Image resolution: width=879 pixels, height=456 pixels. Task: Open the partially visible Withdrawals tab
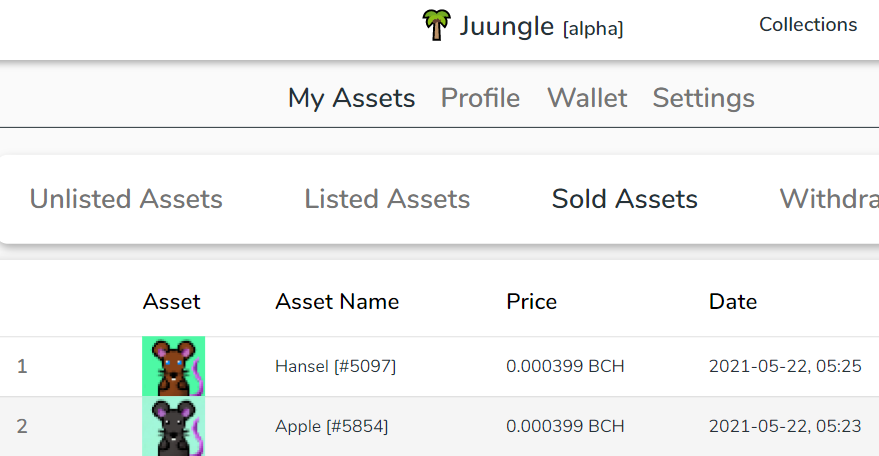click(829, 199)
